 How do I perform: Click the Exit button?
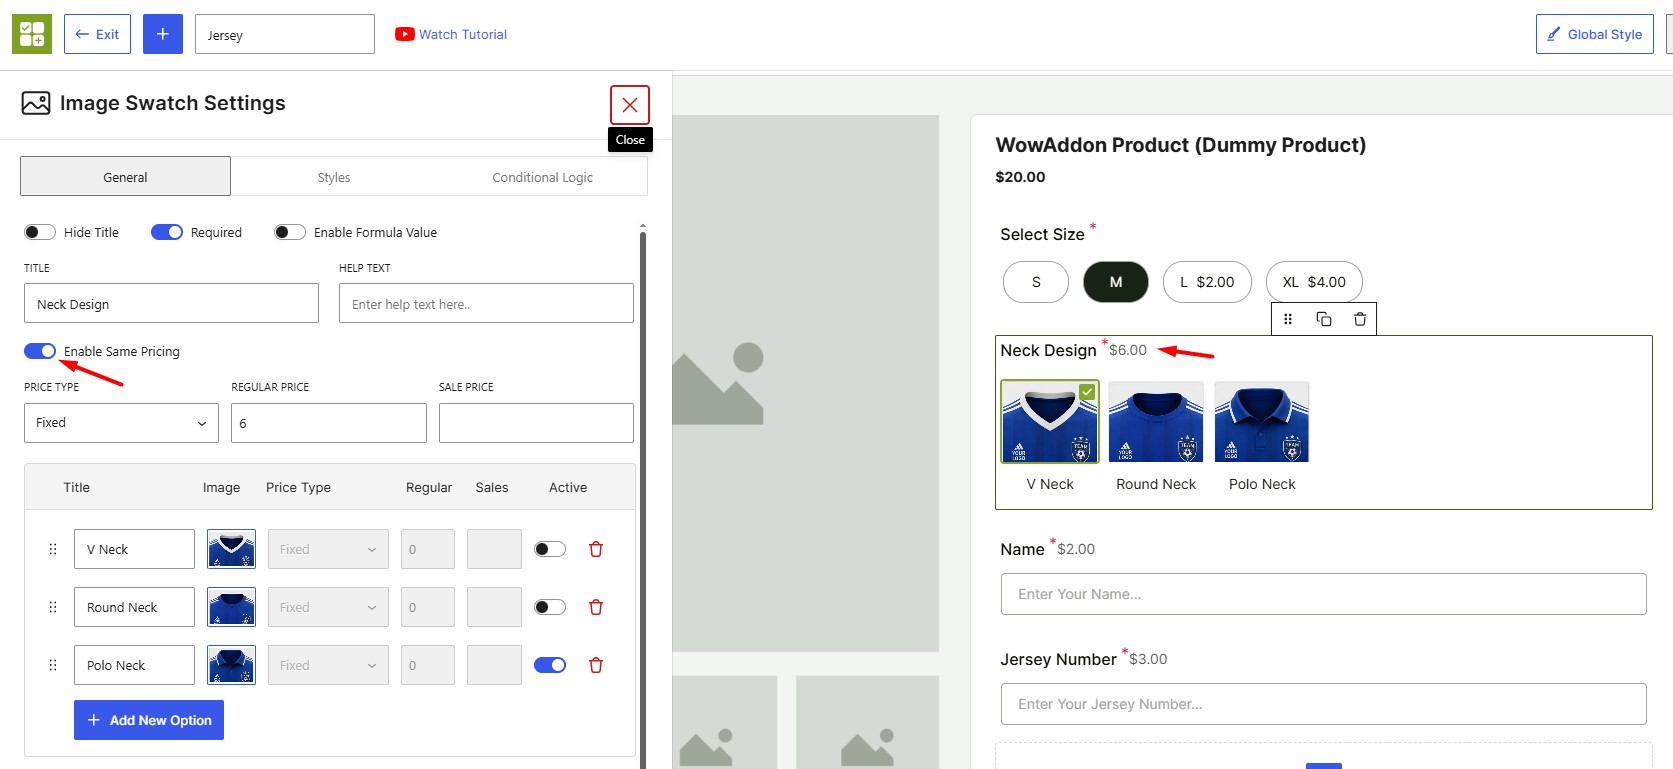97,34
